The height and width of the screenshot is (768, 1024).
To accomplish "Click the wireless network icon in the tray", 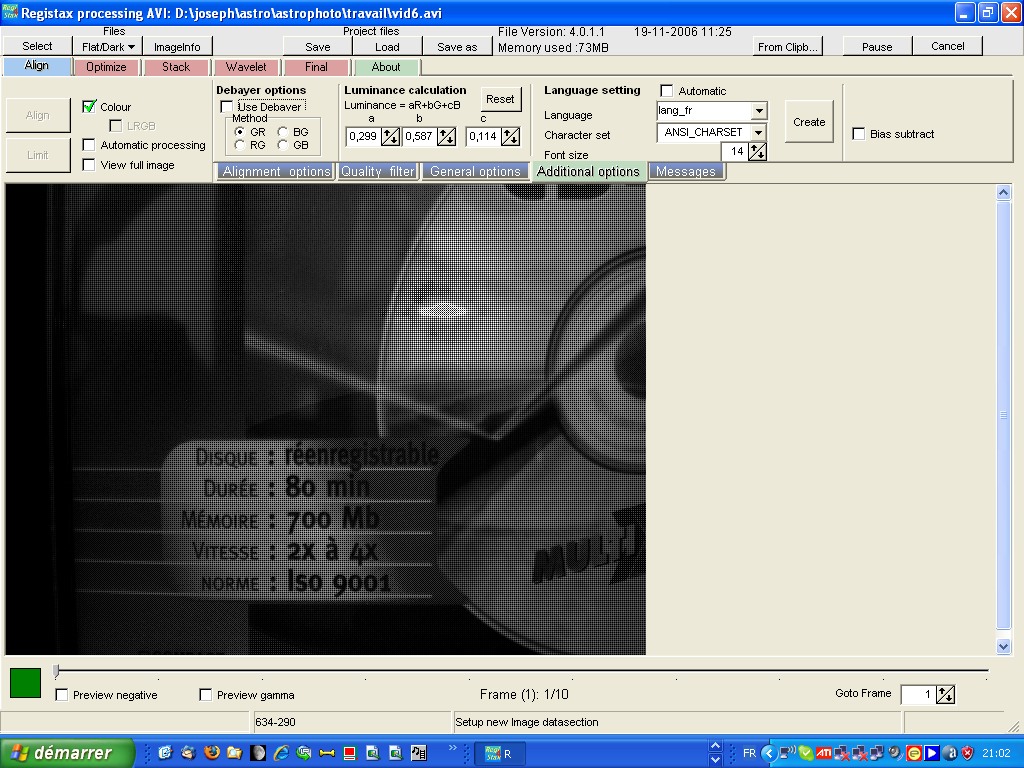I will [788, 753].
